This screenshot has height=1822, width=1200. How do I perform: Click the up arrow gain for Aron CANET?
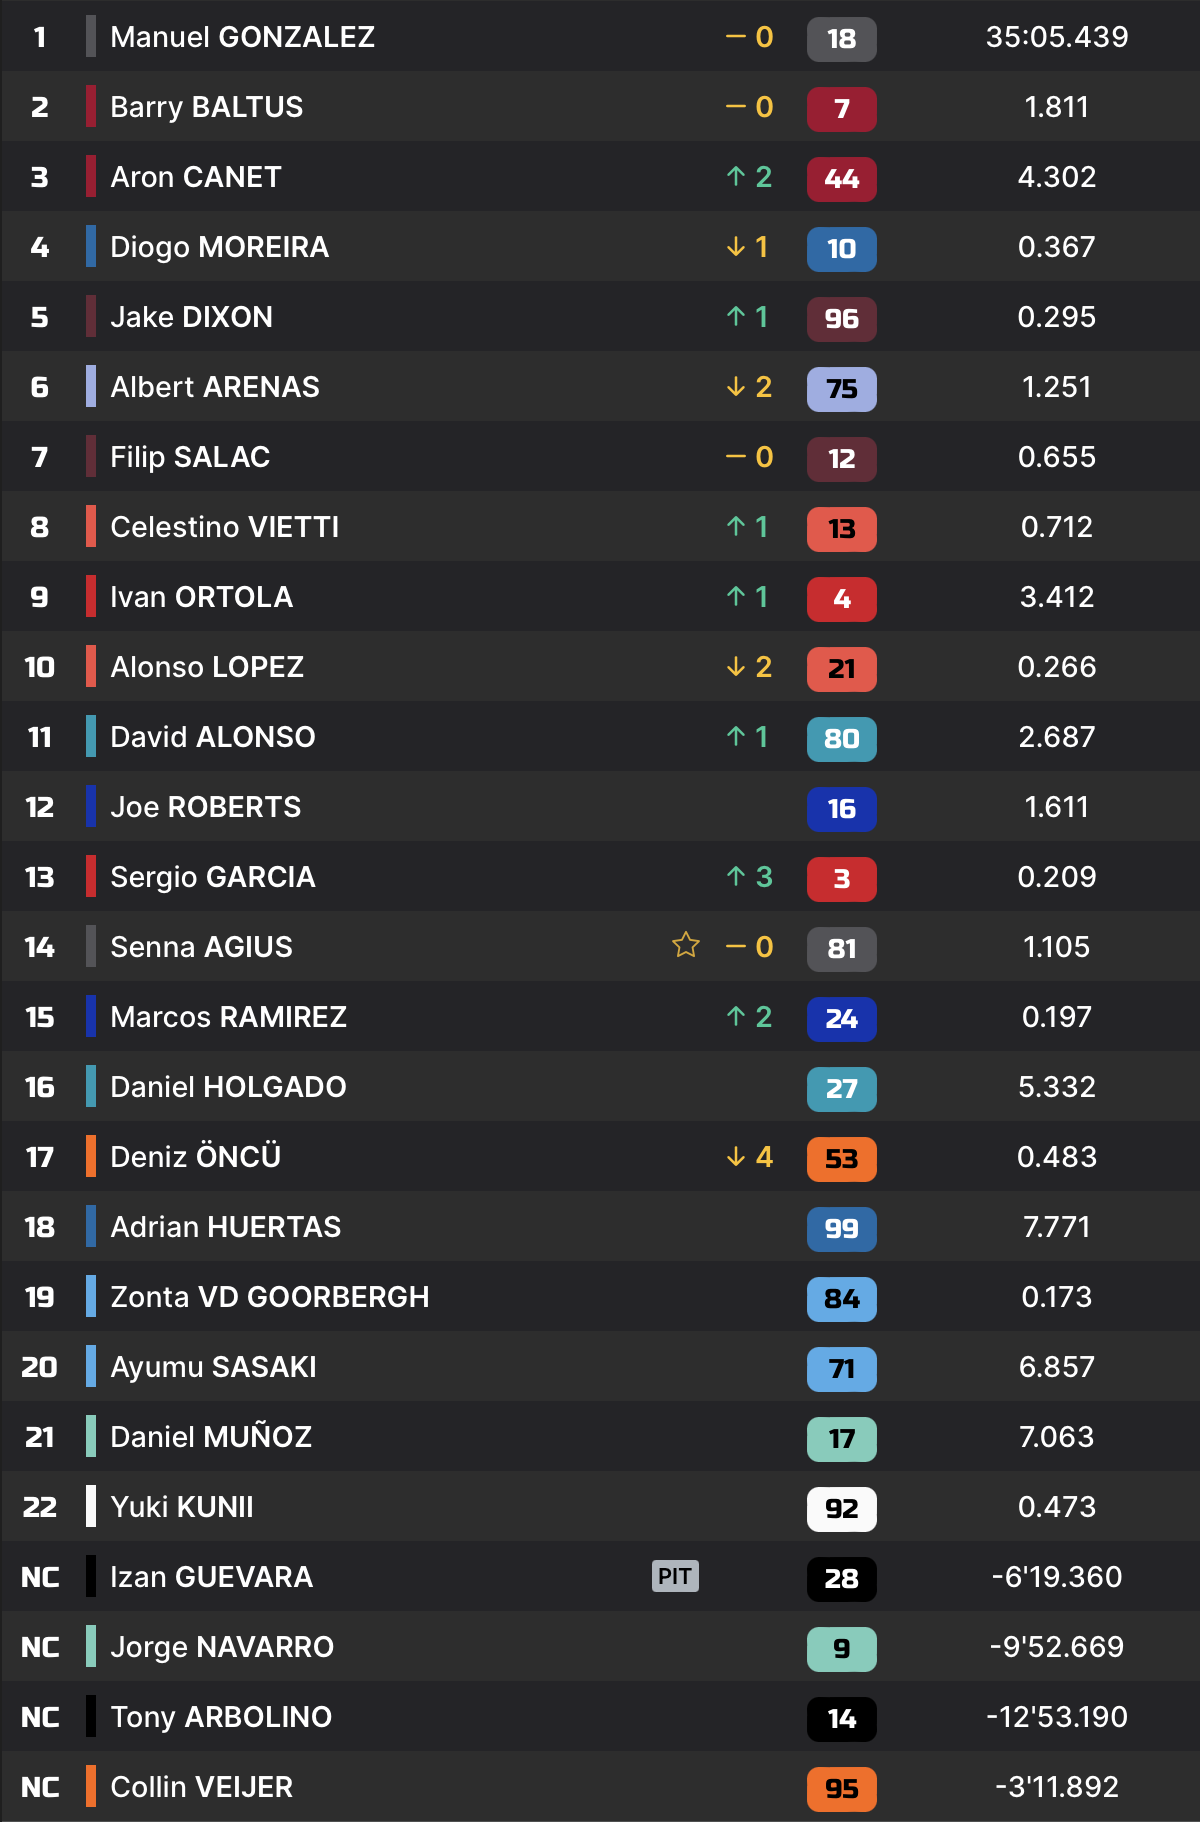[749, 177]
